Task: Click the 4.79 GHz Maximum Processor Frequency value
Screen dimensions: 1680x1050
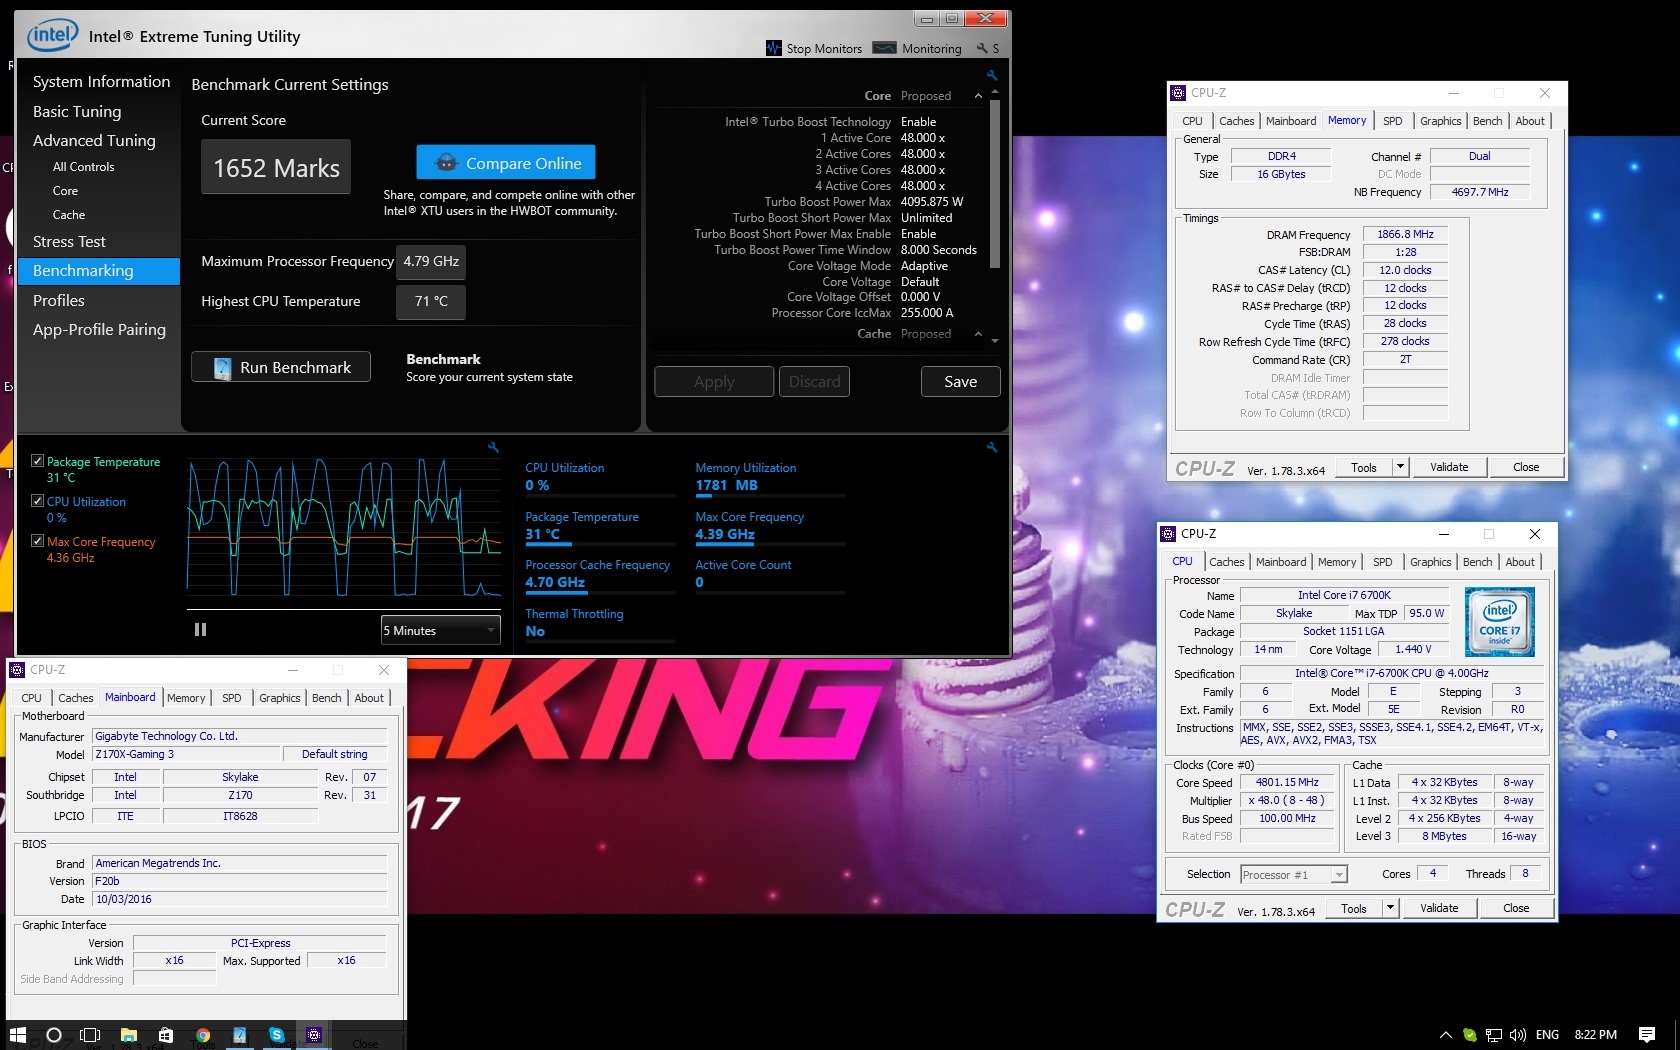Action: pyautogui.click(x=431, y=261)
